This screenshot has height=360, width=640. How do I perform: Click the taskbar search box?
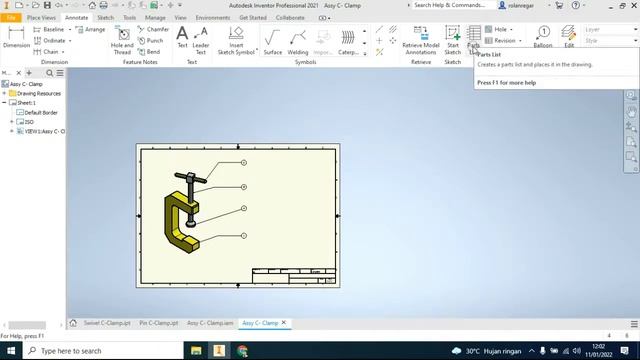coord(103,351)
